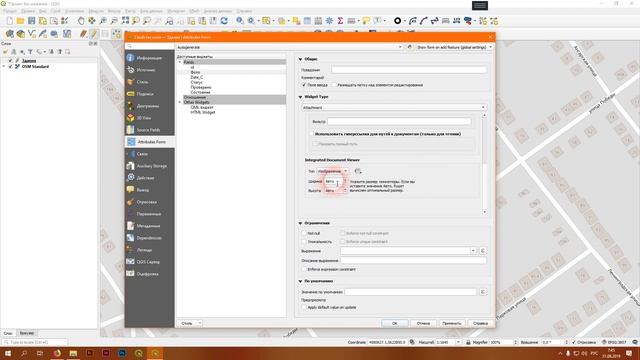Viewport: 640px width, 360px height.
Task: Open the 3D View tab
Action: [x=149, y=118]
